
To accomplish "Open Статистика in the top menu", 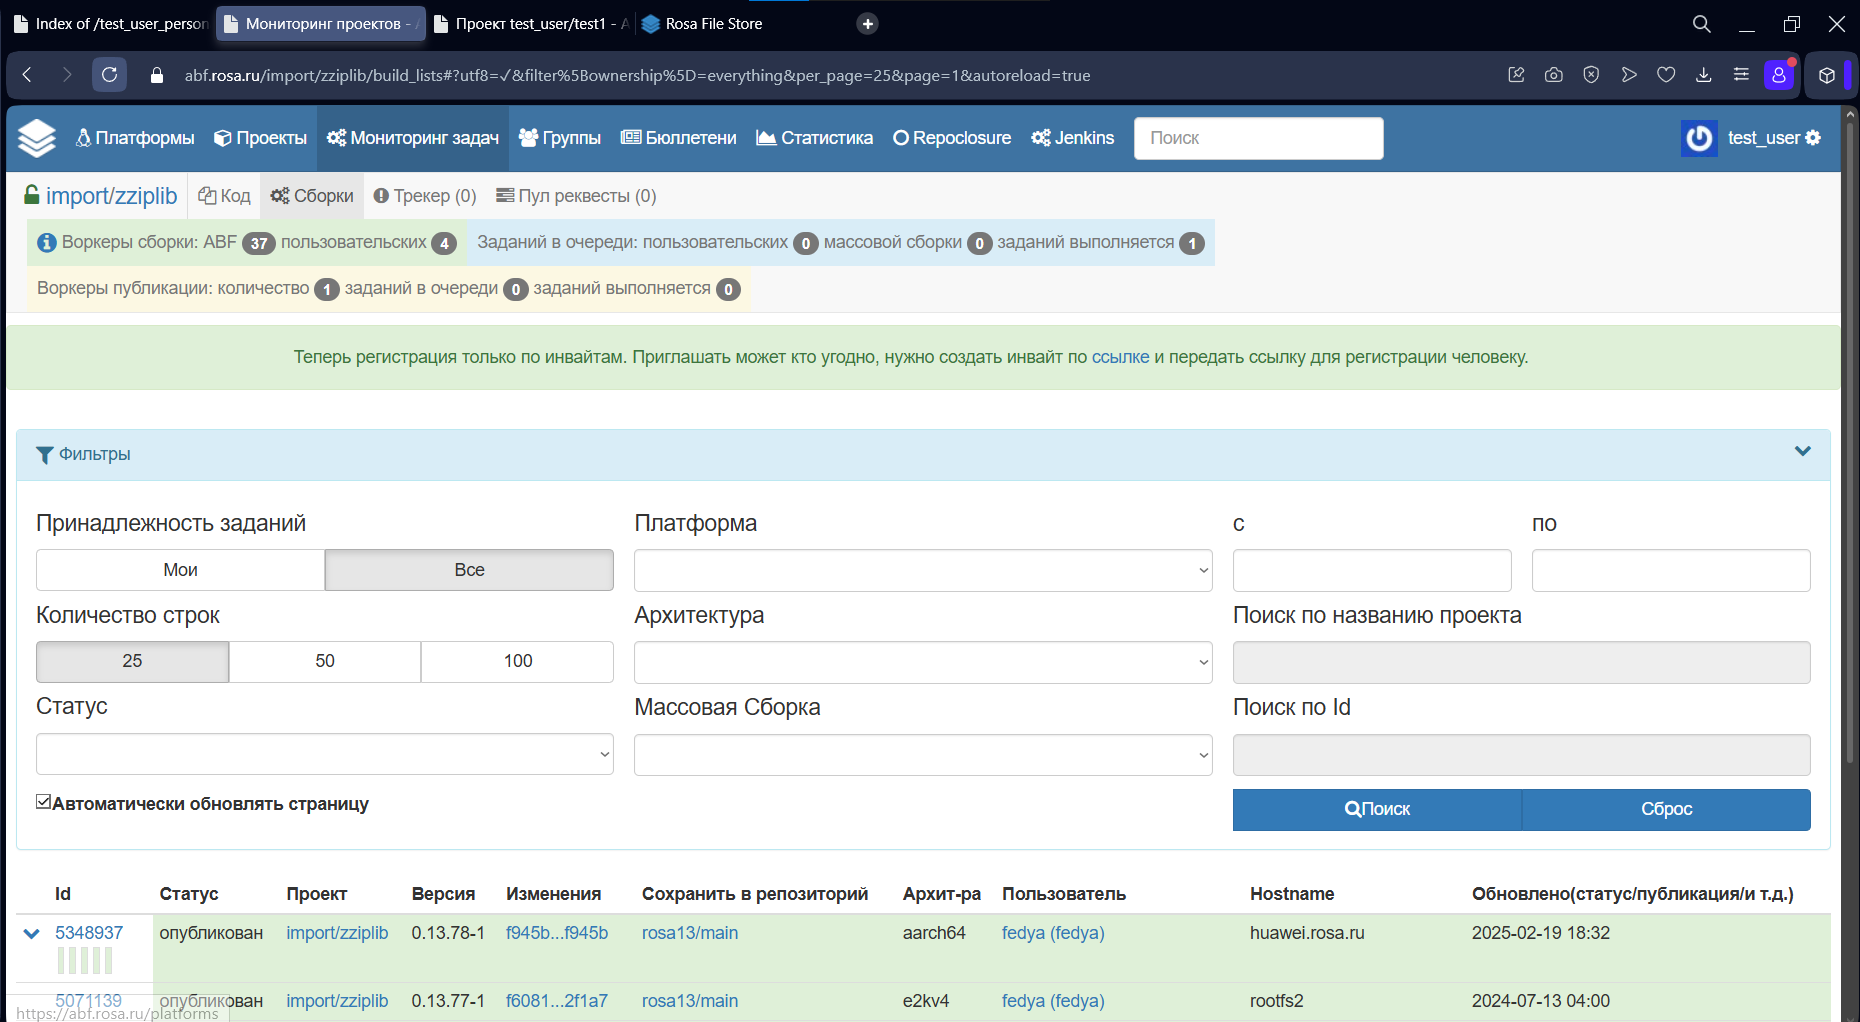I will [814, 138].
